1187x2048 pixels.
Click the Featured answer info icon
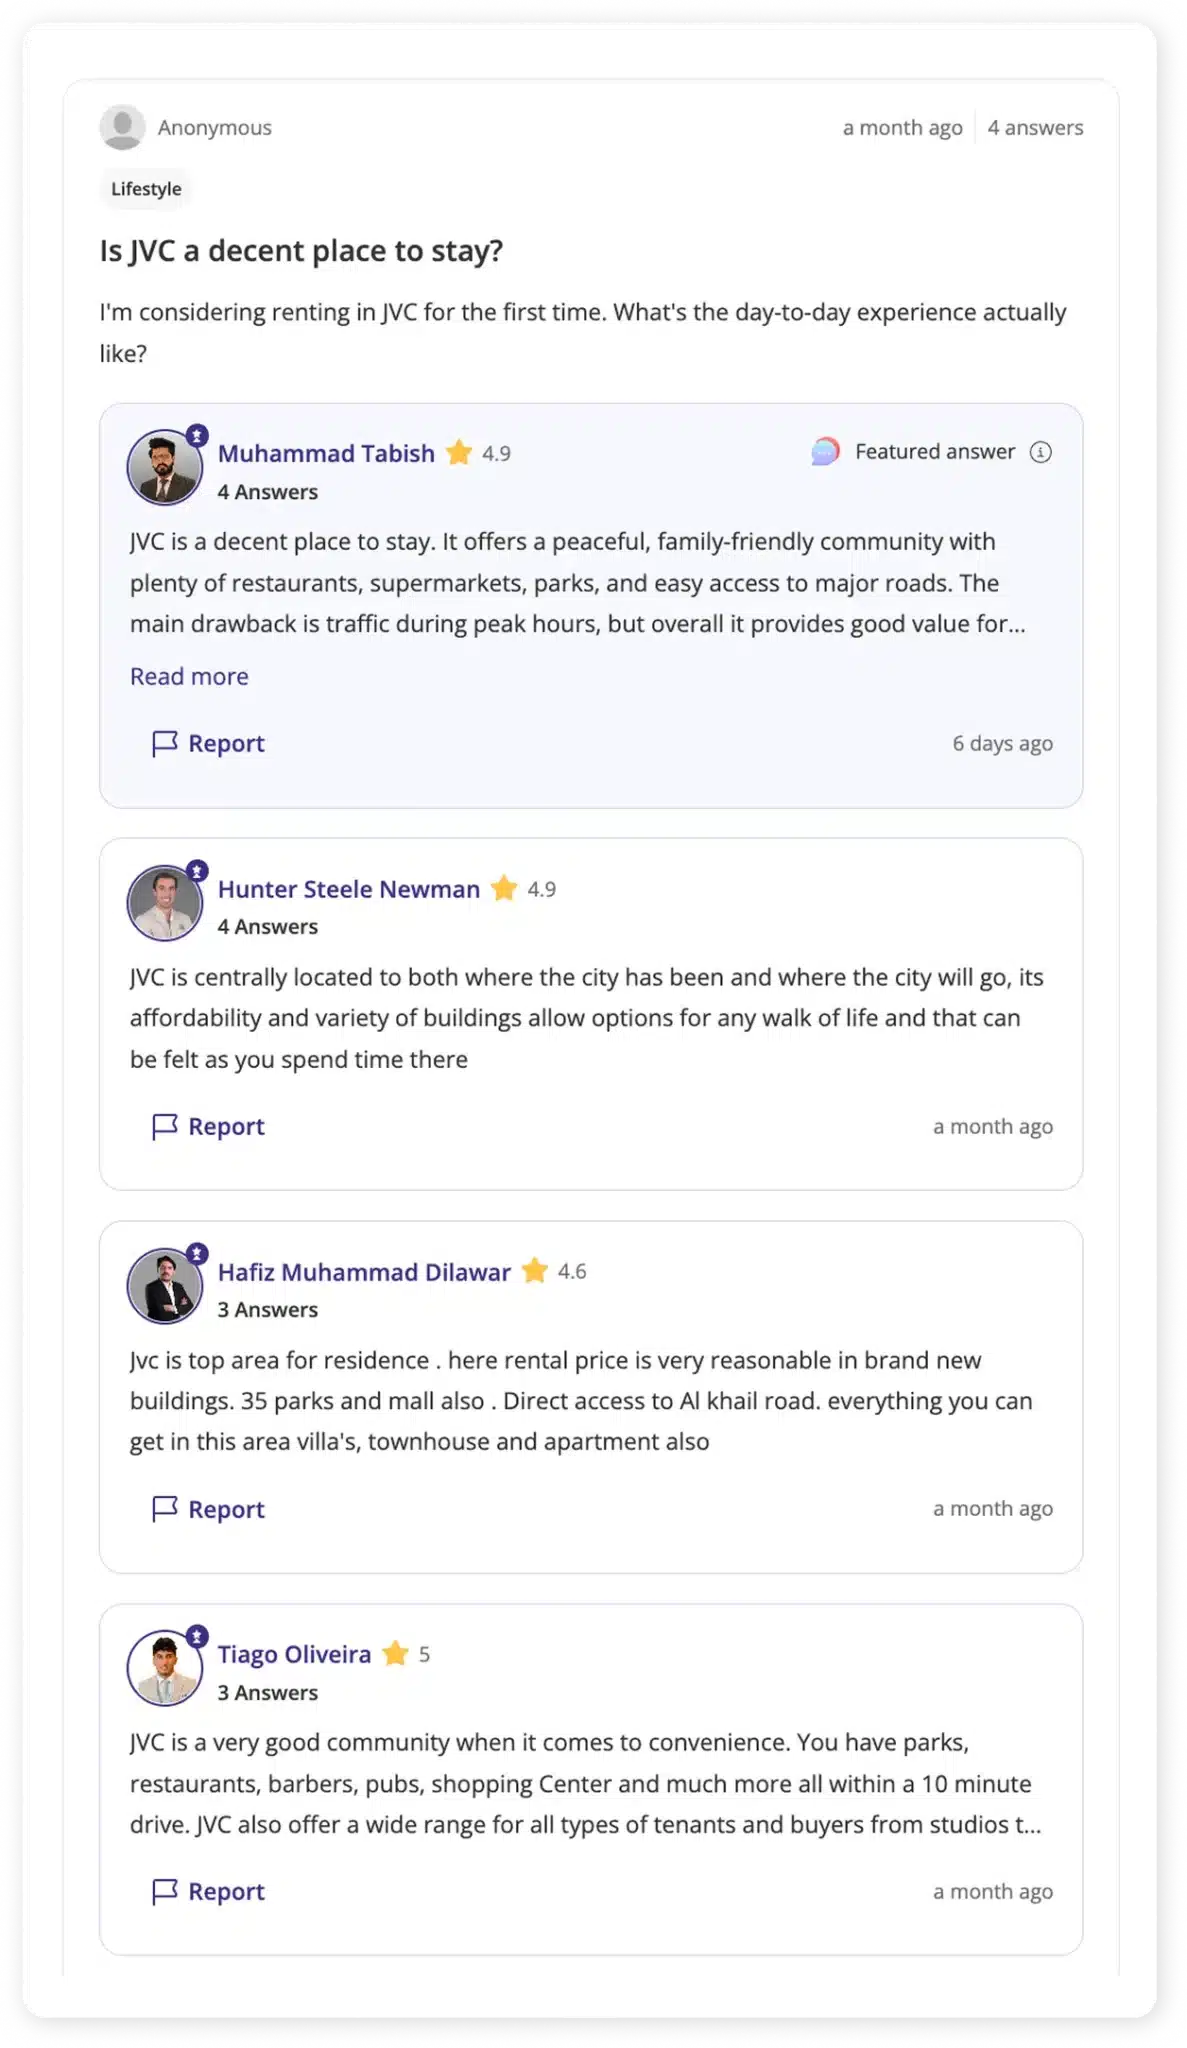pos(1041,452)
